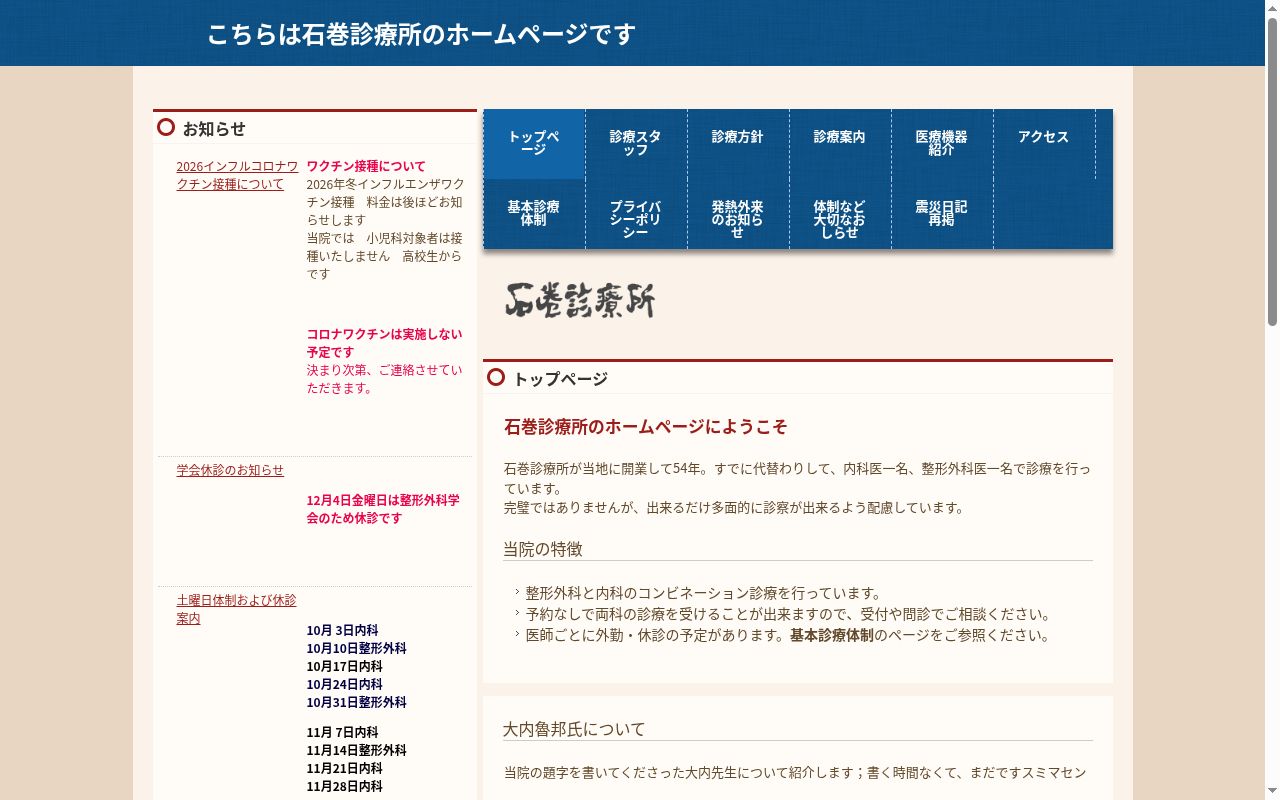Click the 10月10日整形外科 schedule entry
The image size is (1280, 800).
357,648
